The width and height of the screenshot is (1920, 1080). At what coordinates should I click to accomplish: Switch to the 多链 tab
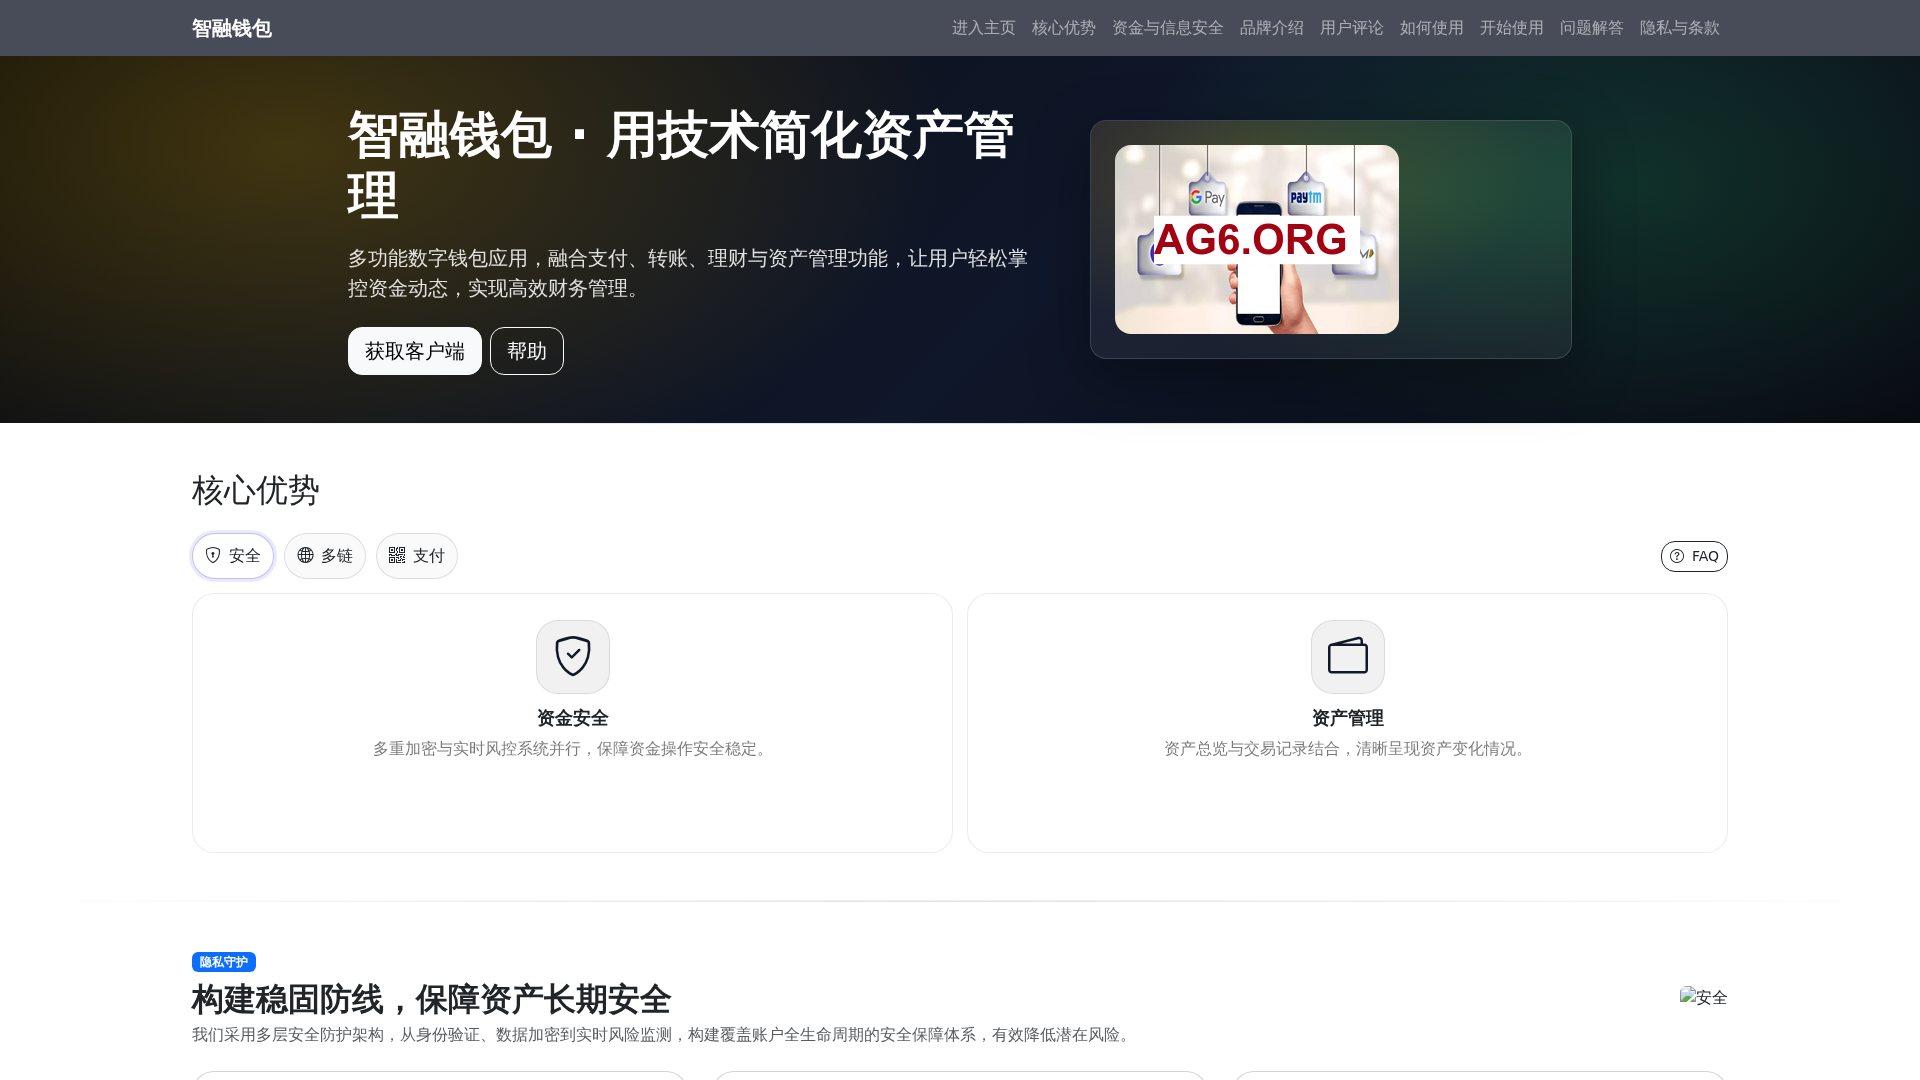tap(324, 556)
